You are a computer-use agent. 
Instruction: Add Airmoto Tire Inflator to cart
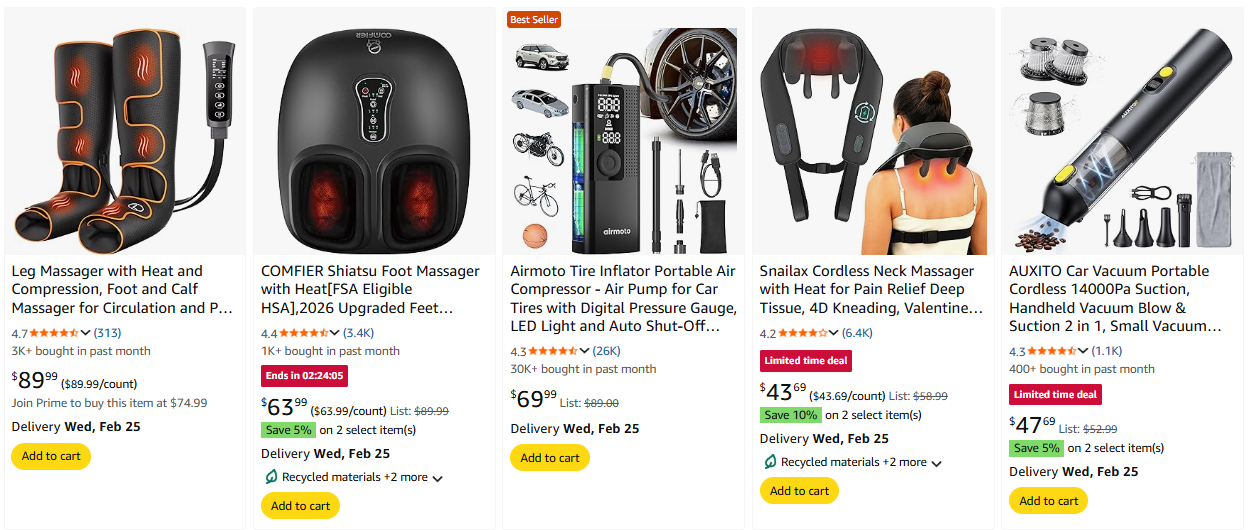(549, 457)
